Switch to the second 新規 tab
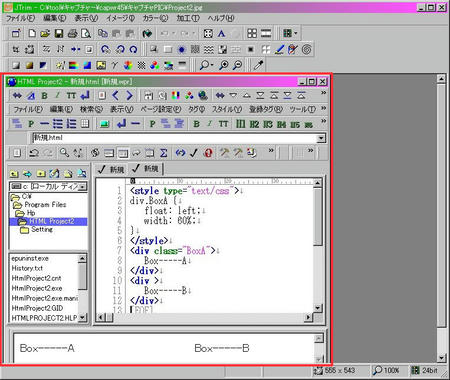 (146, 169)
